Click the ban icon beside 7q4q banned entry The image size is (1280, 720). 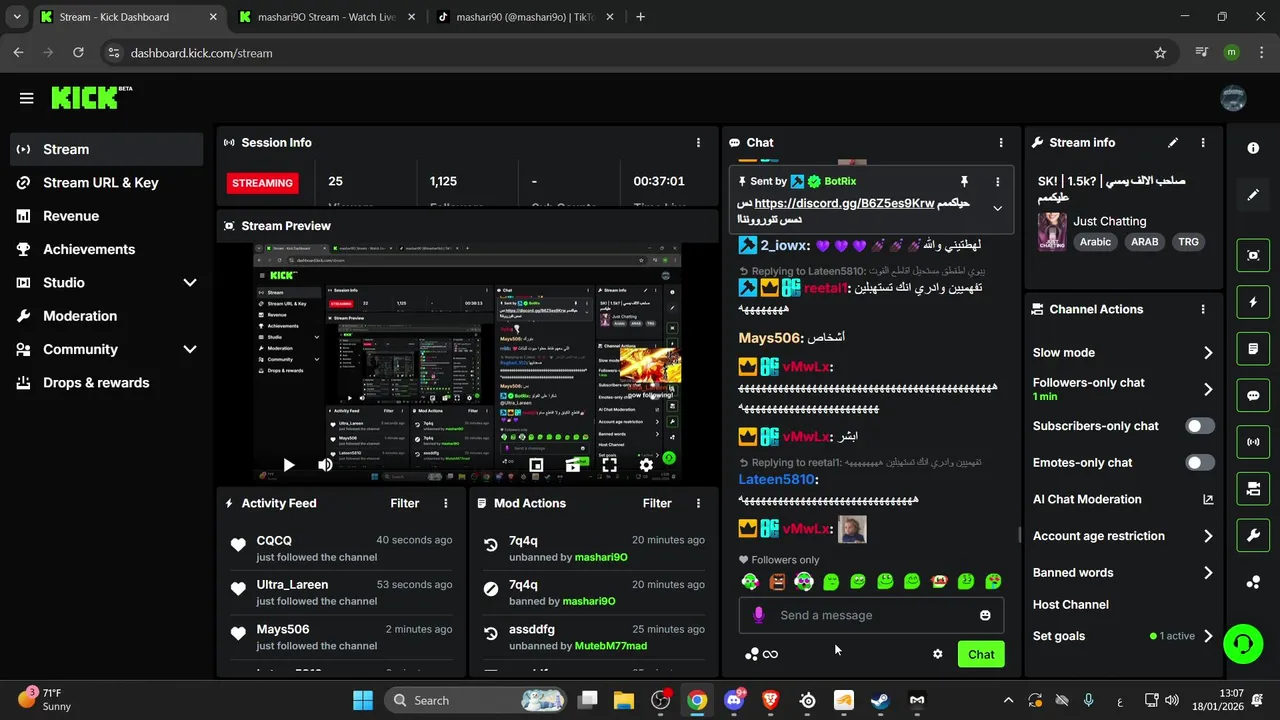coord(491,589)
